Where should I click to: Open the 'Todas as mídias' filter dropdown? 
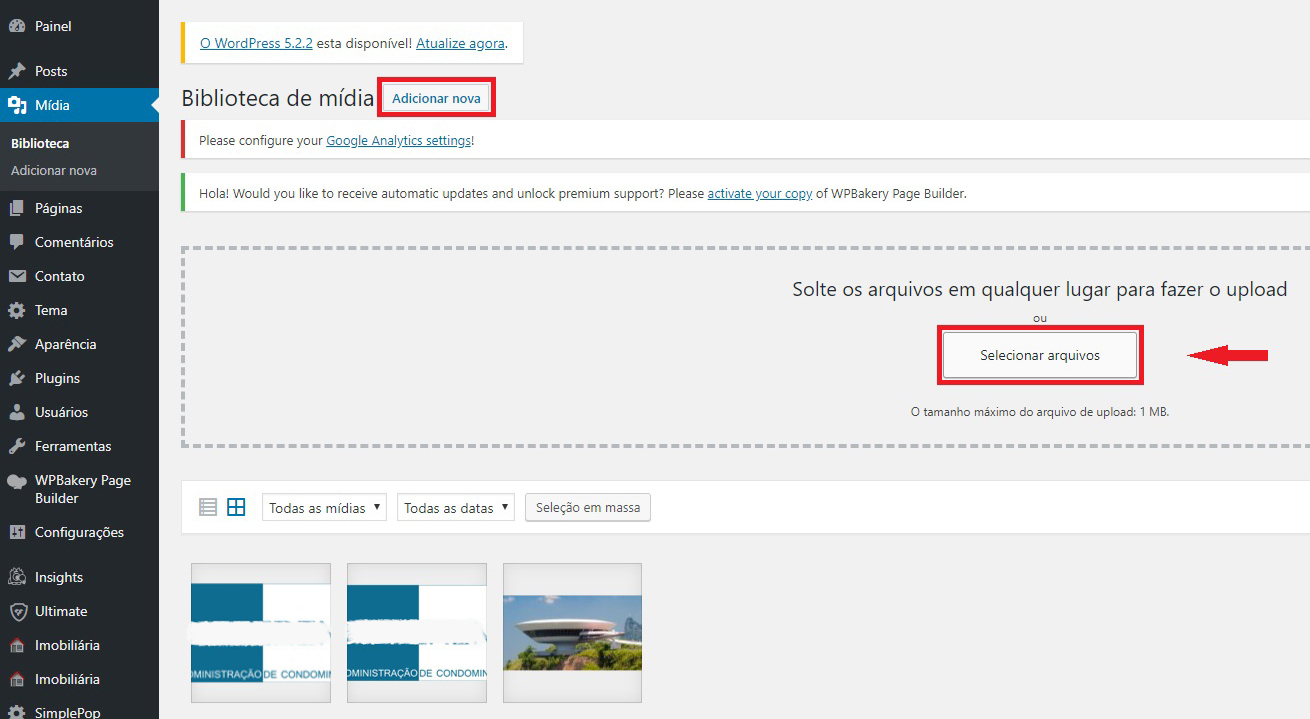(x=323, y=506)
